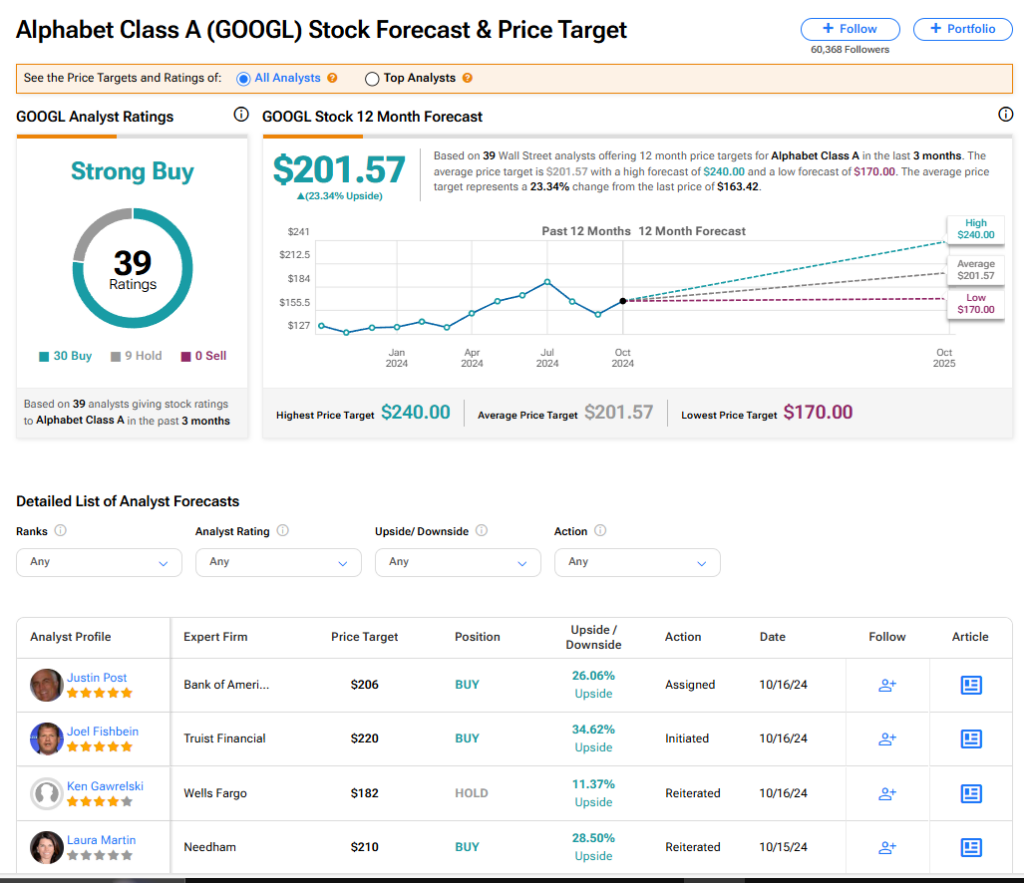Click follow icon for Ken Gawrelski
The image size is (1024, 883).
[x=886, y=793]
